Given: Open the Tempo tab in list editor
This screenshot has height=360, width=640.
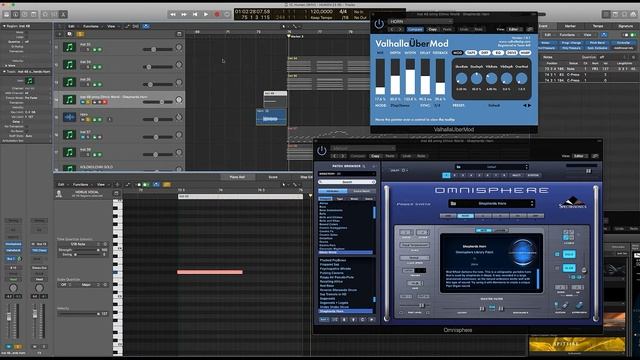Looking at the screenshot, I should coord(598,26).
